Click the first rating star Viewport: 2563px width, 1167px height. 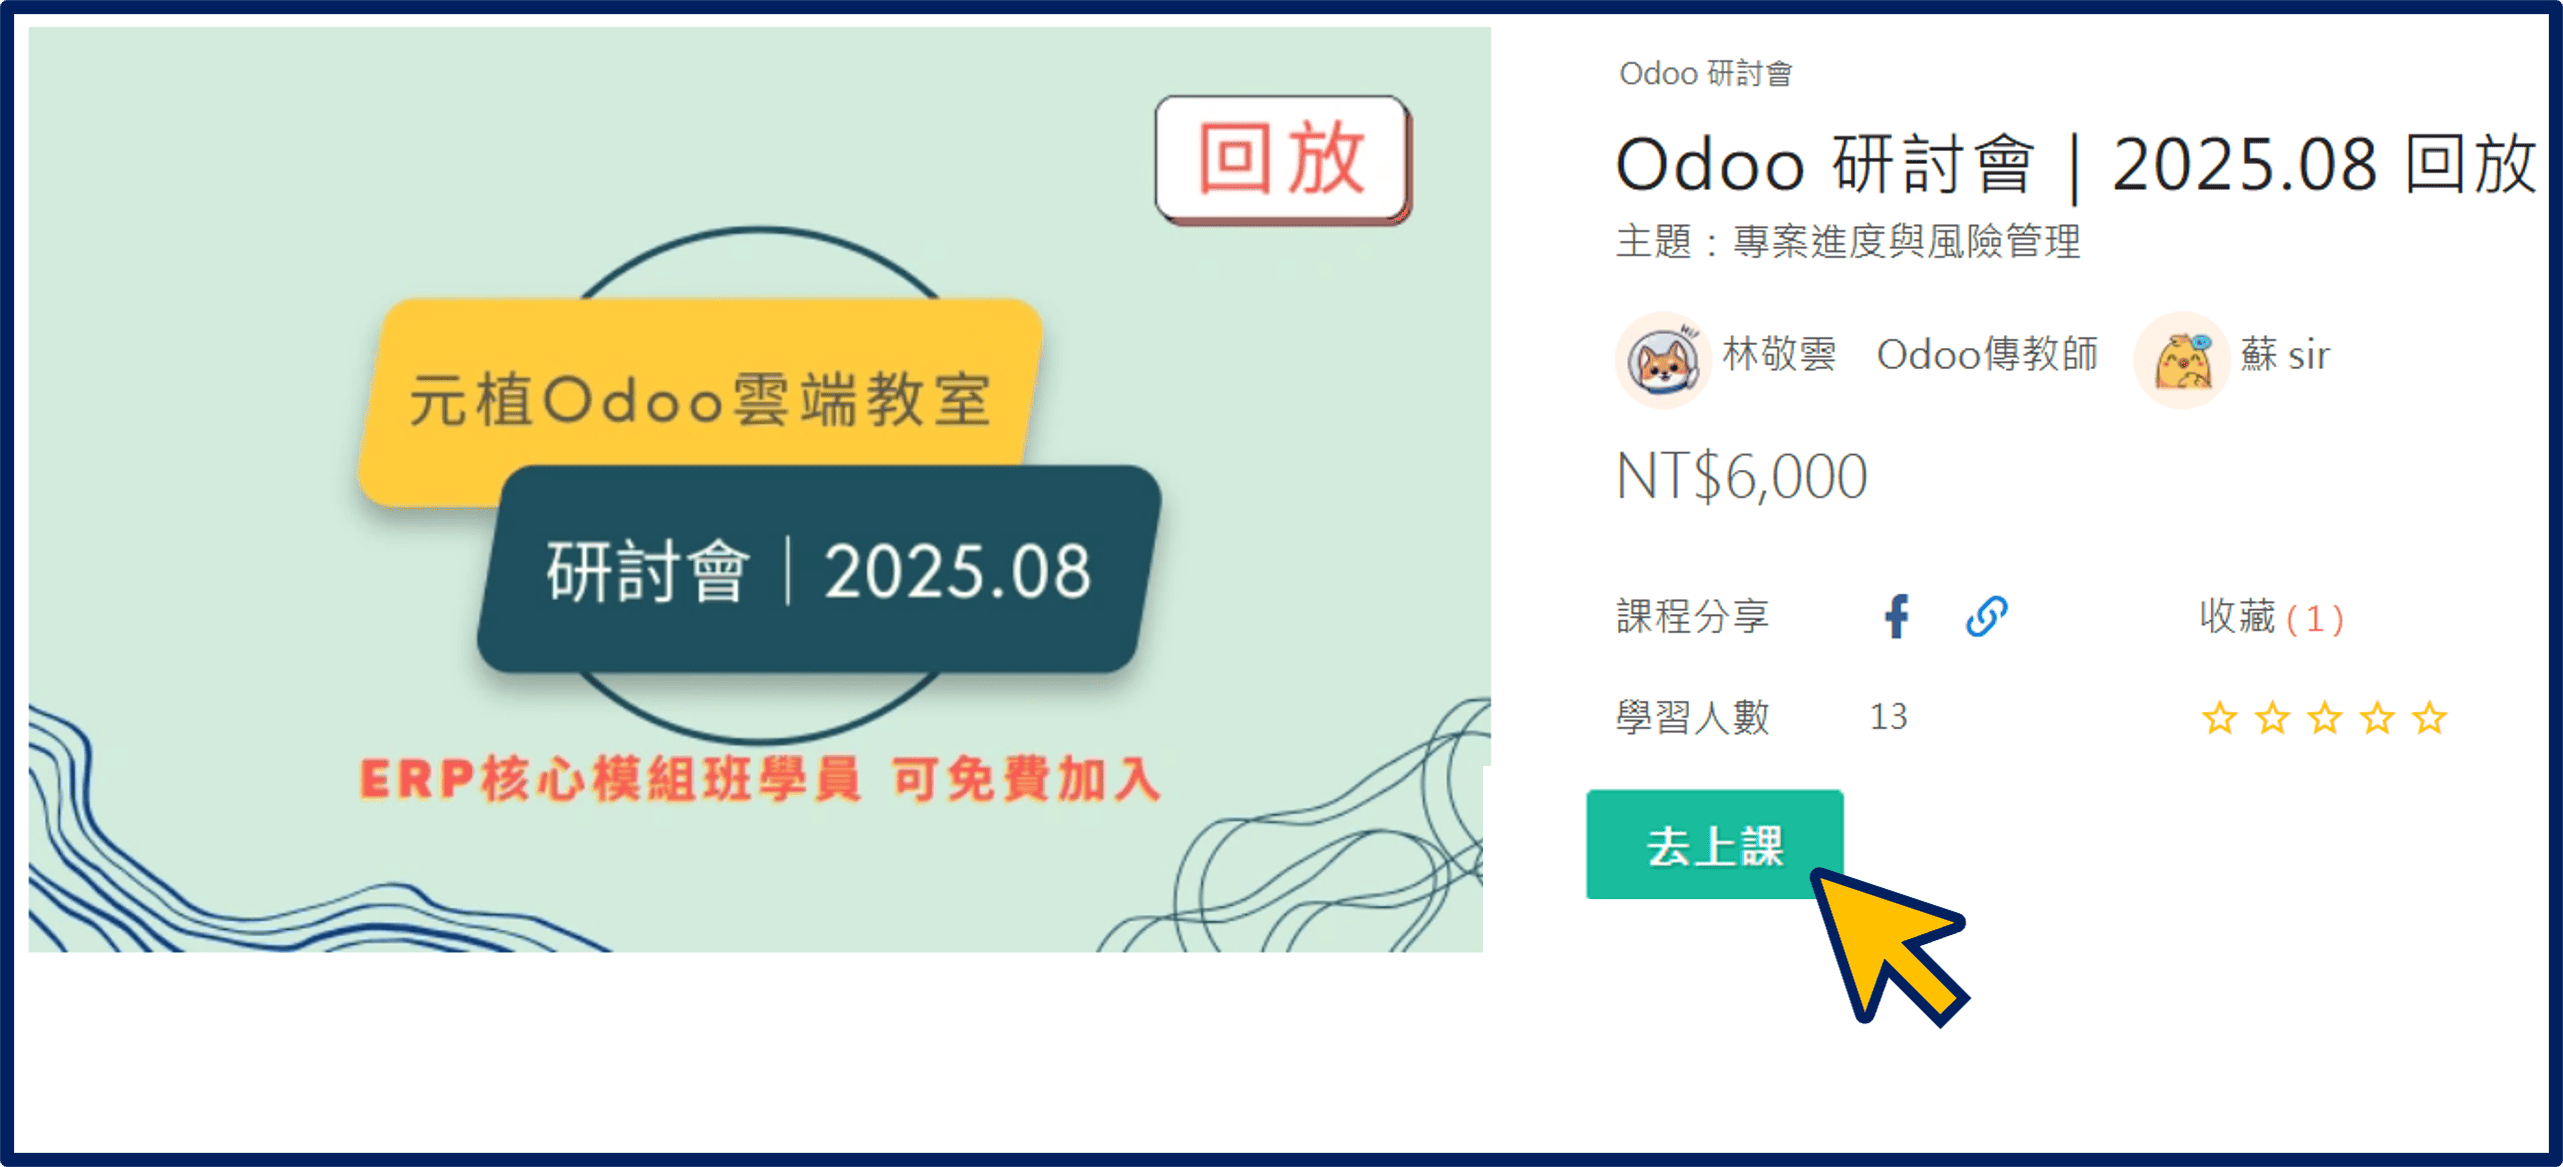coord(2219,718)
